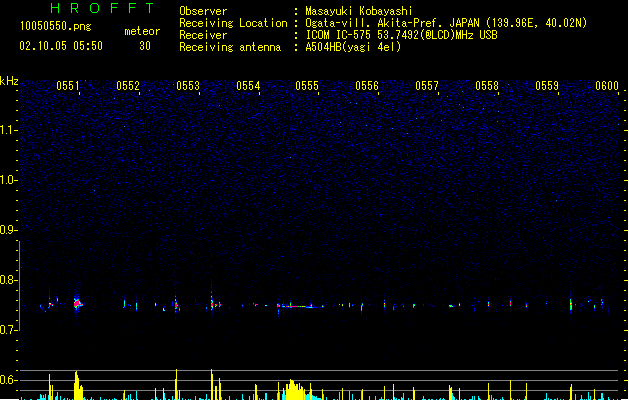Click the long horizontal echo near 0555
The height and width of the screenshot is (400, 629).
[300, 307]
